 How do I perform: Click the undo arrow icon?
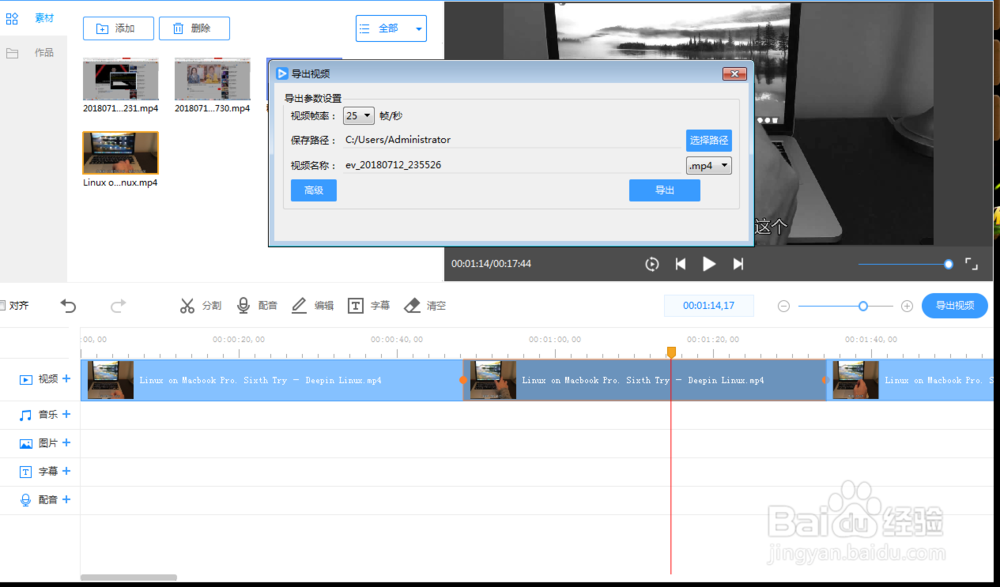pos(68,306)
